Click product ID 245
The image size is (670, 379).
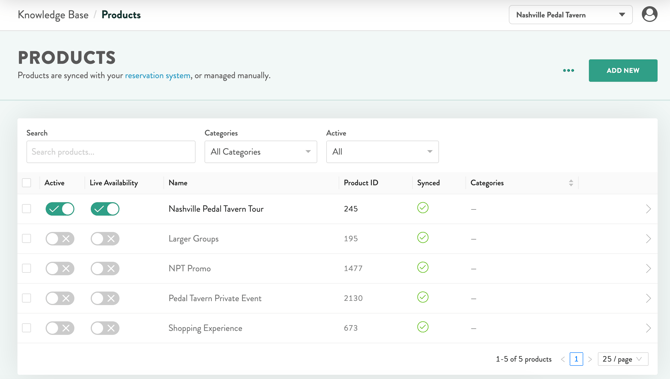[x=351, y=209]
